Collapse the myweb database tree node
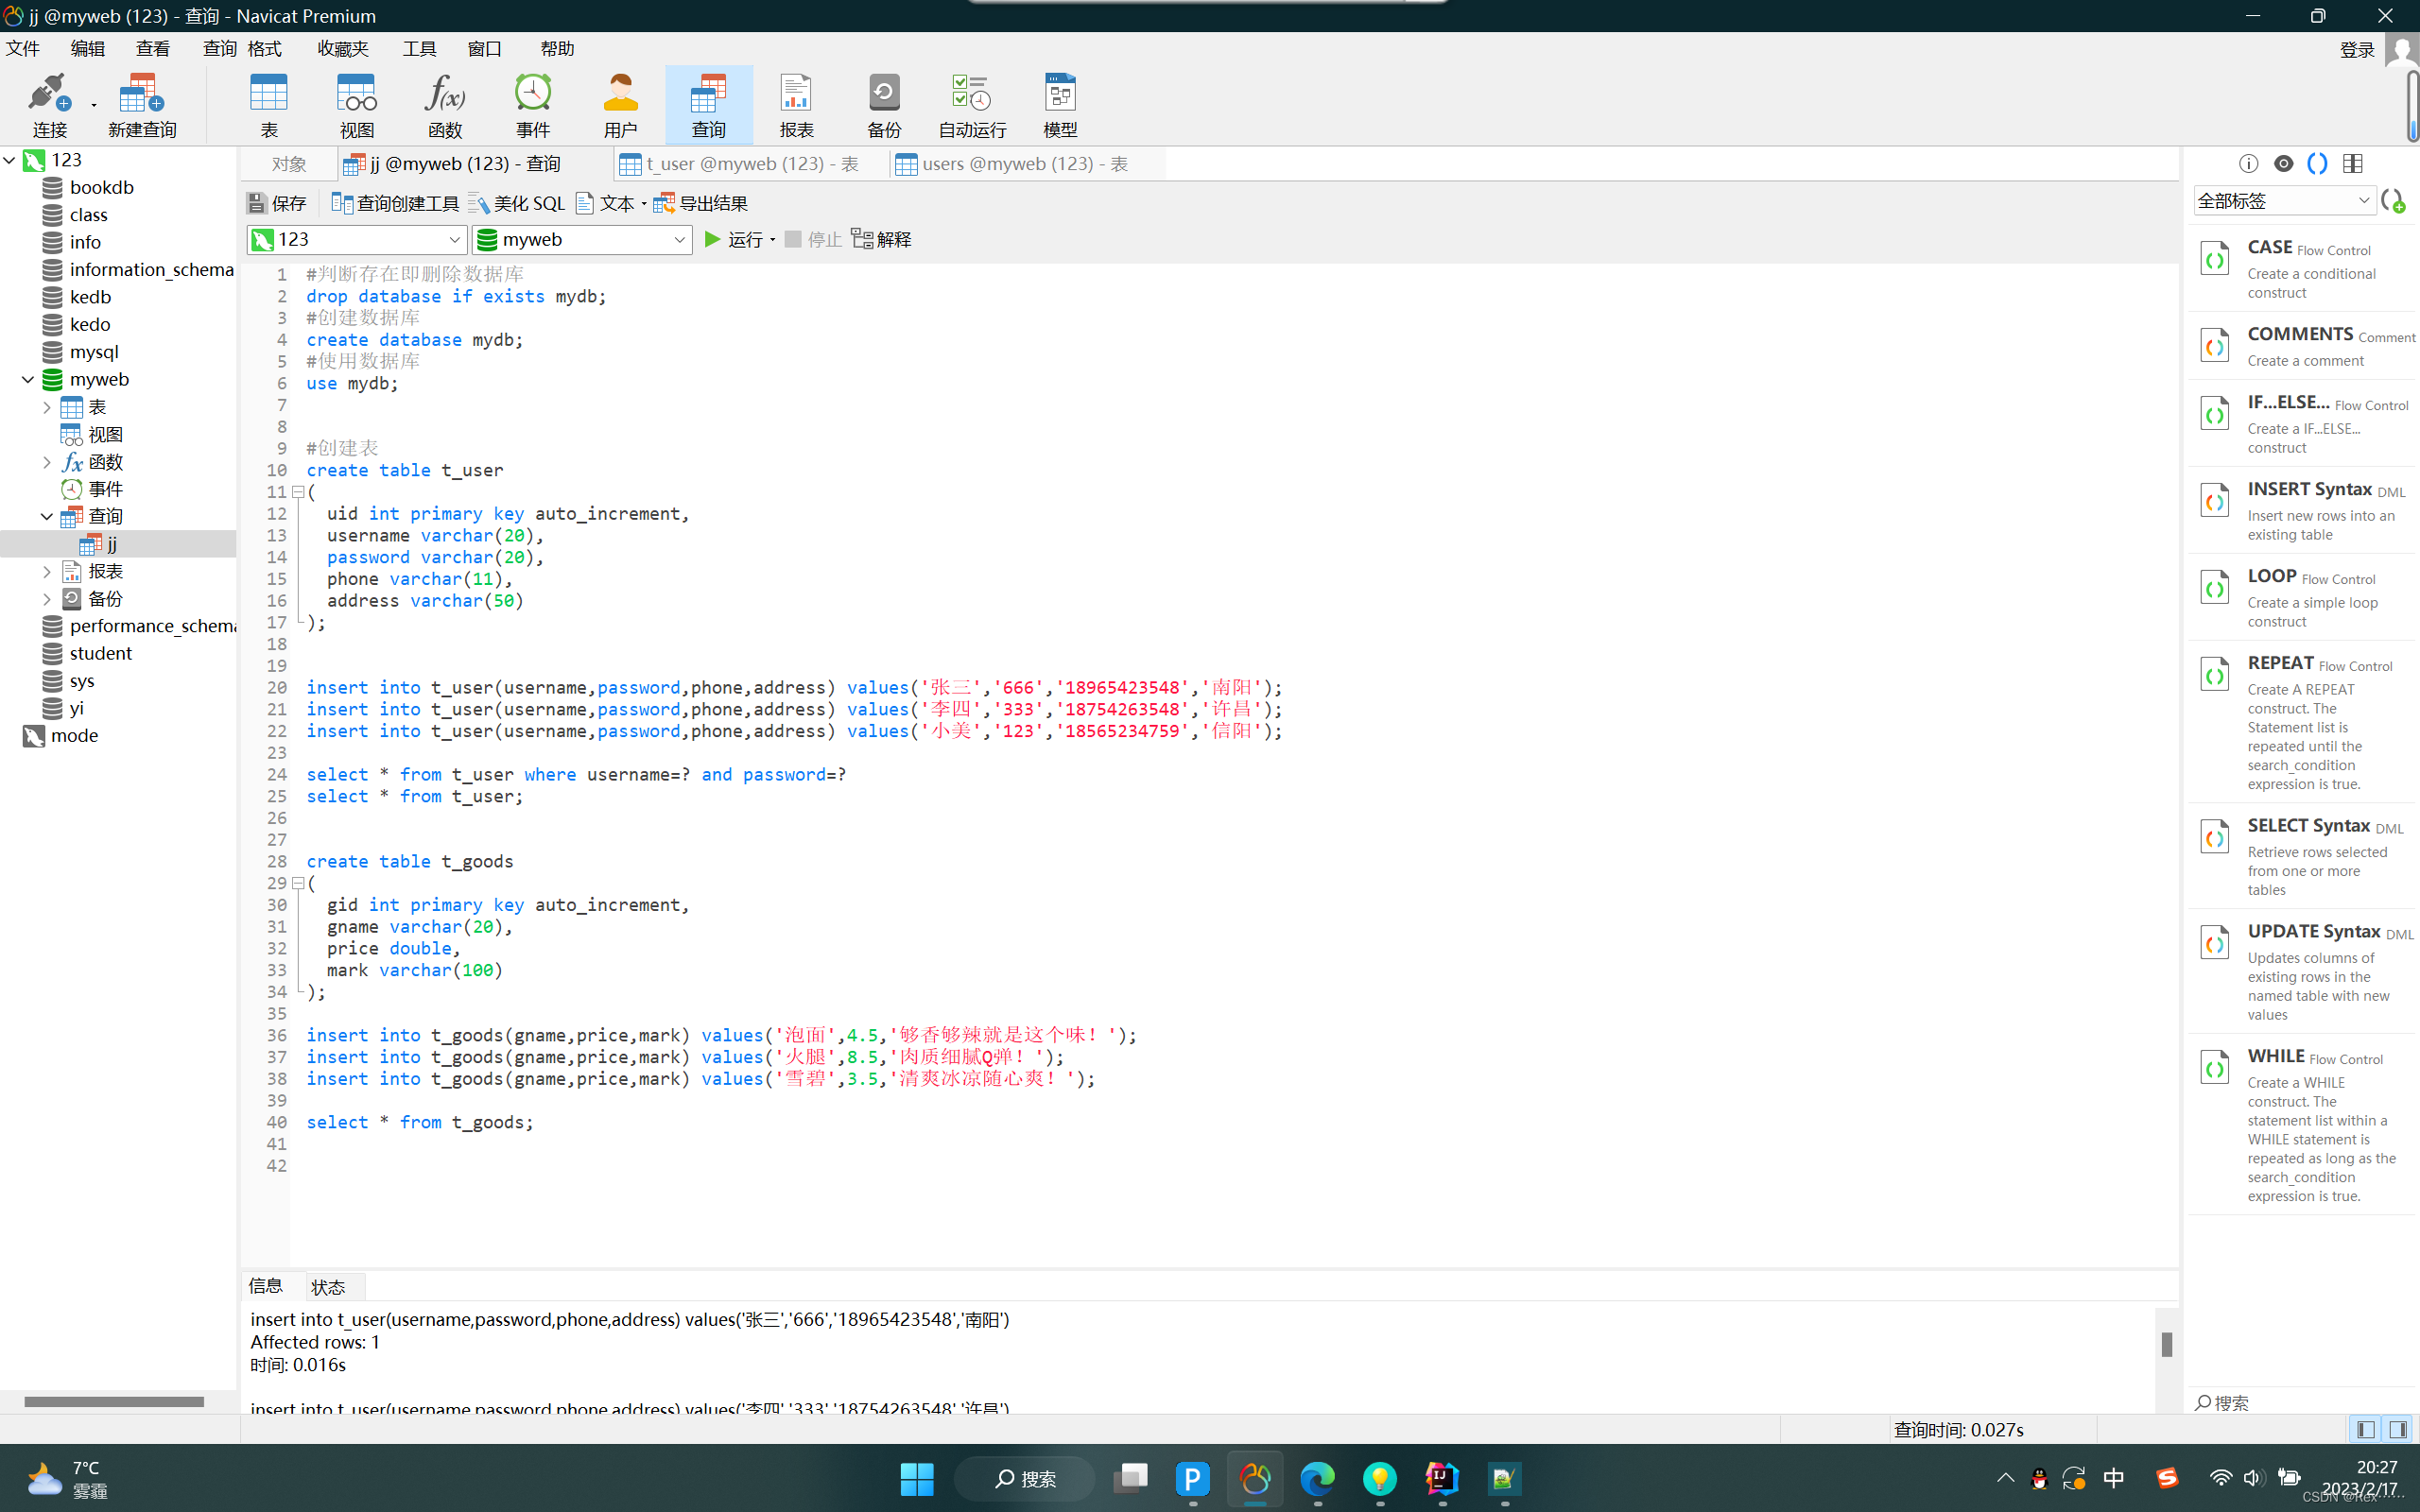Image resolution: width=2420 pixels, height=1512 pixels. tap(28, 379)
